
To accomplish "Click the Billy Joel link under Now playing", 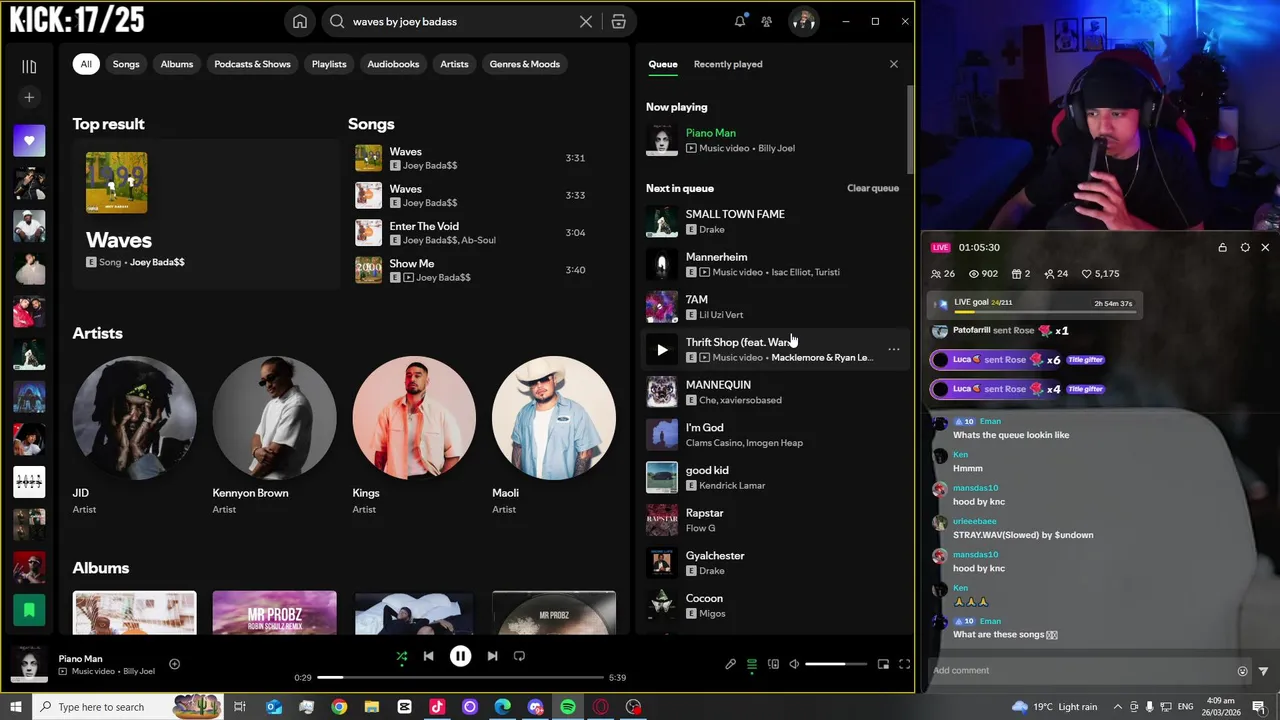I will tap(777, 148).
